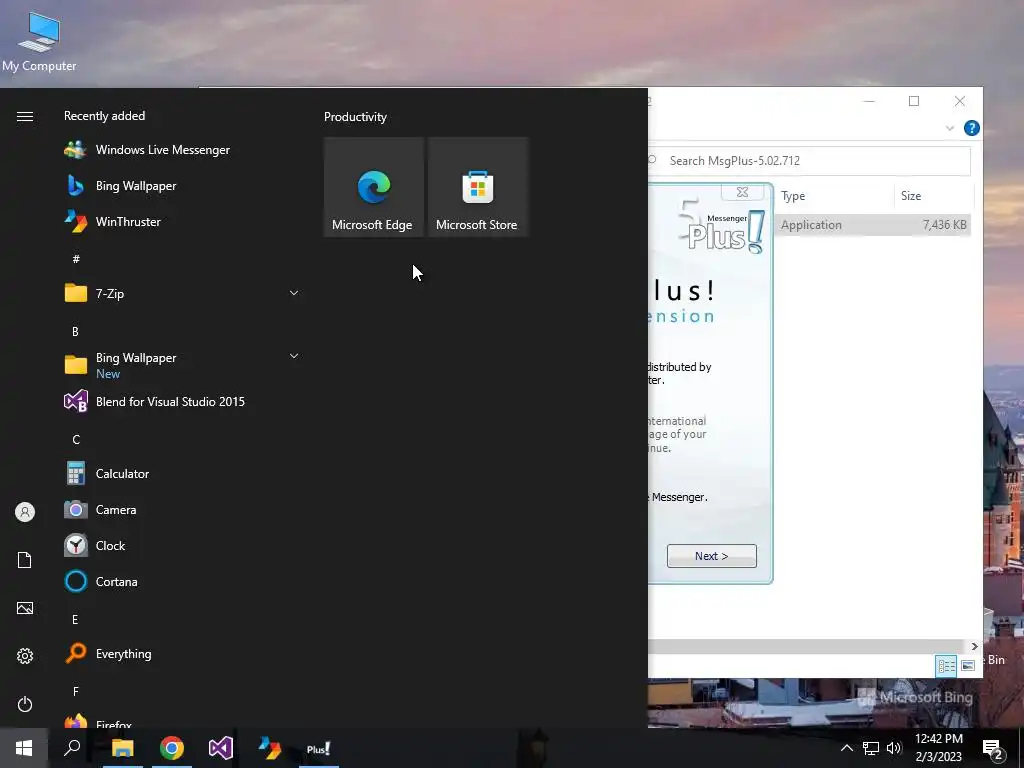
Task: Select the Application file row in Explorer
Action: point(874,225)
